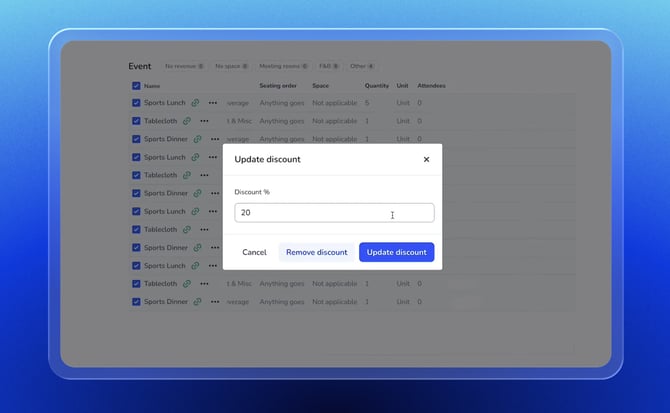This screenshot has width=670, height=413.
Task: Click the Discount % field label
Action: (252, 192)
